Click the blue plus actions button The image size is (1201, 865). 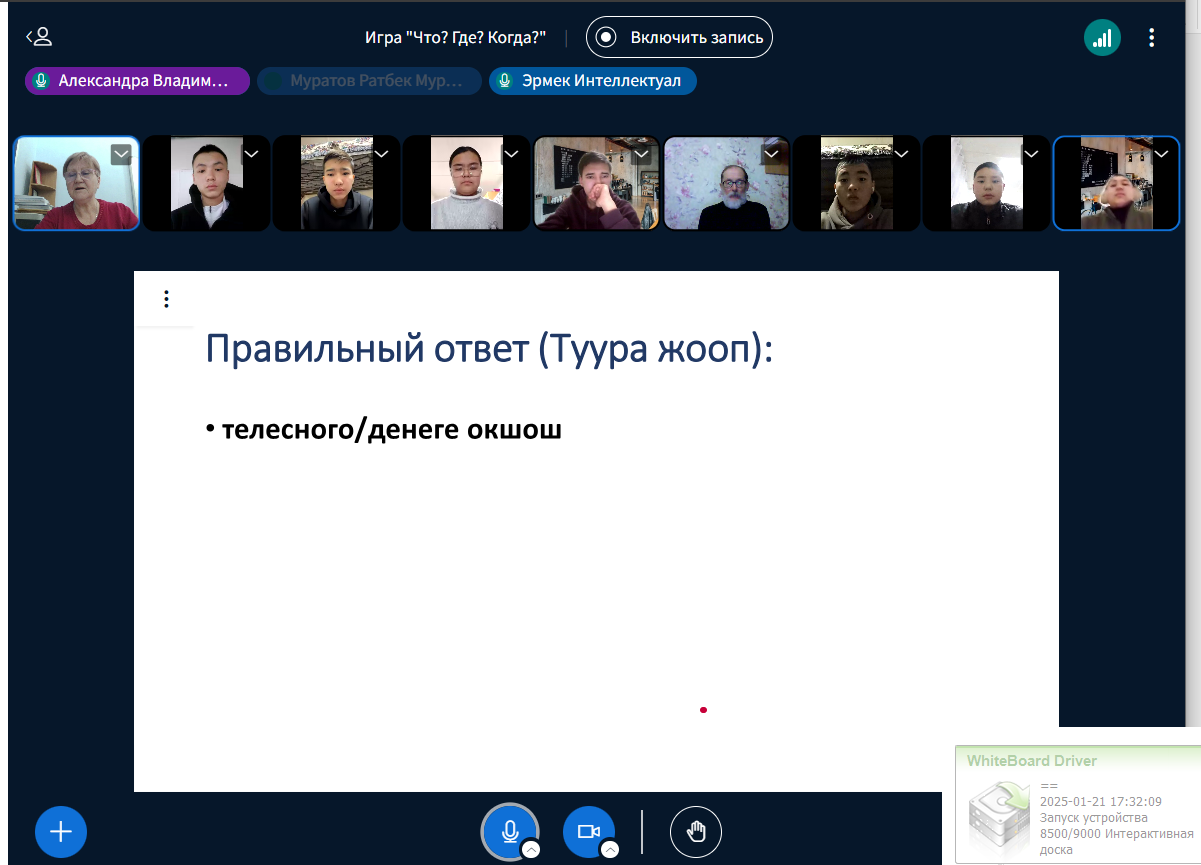coord(61,831)
